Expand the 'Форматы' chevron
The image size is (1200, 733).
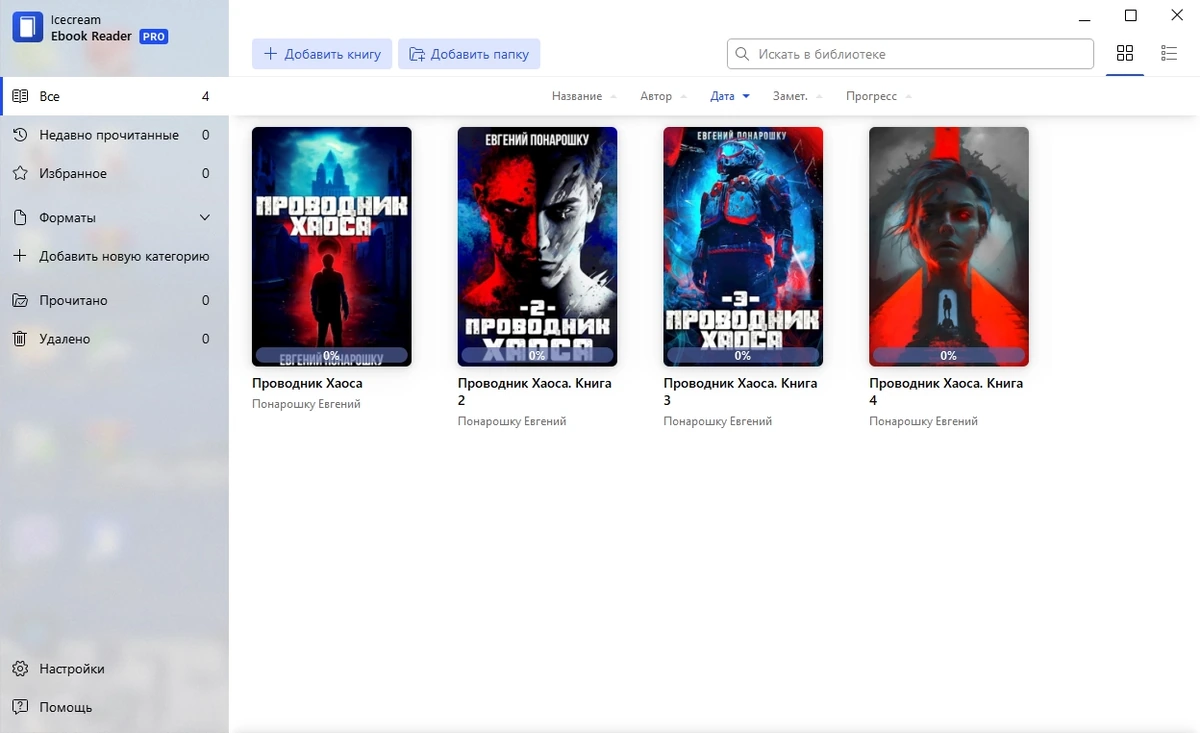pos(205,218)
